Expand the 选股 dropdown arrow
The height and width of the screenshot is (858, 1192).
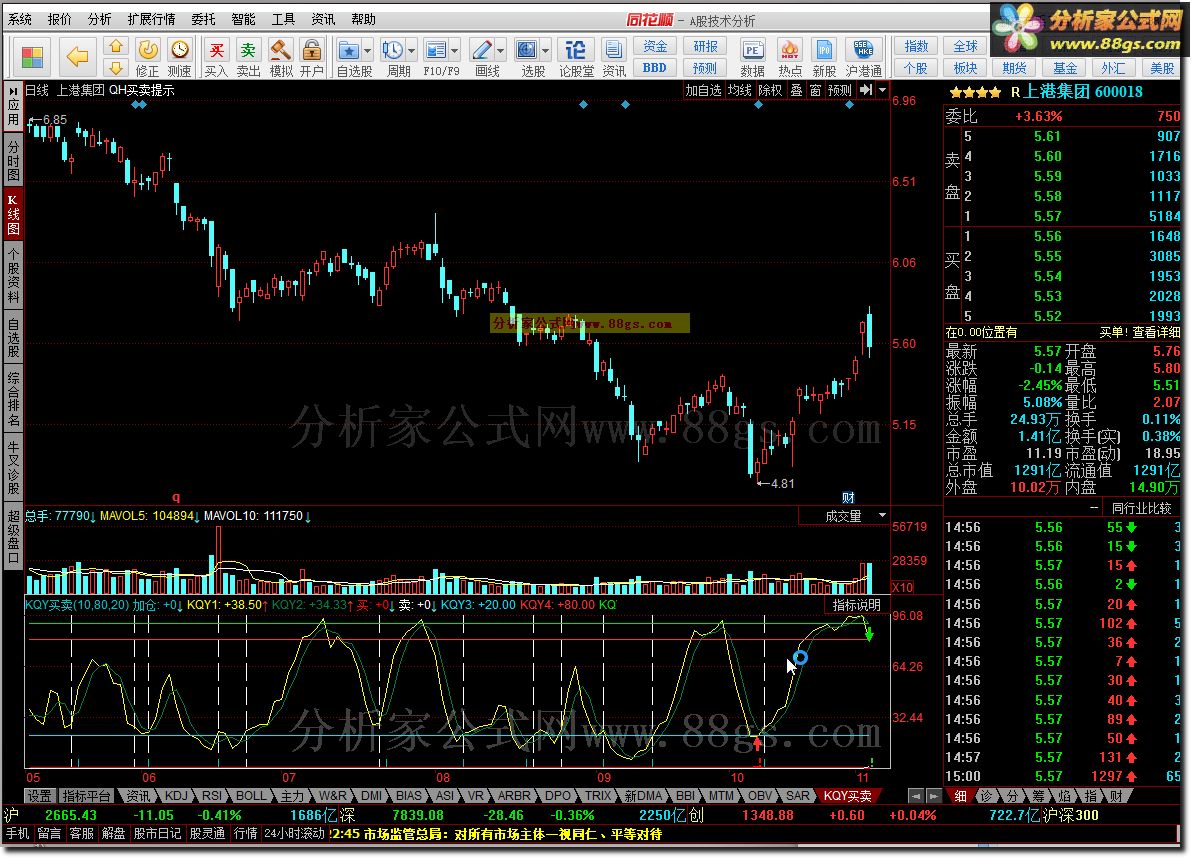pyautogui.click(x=546, y=51)
